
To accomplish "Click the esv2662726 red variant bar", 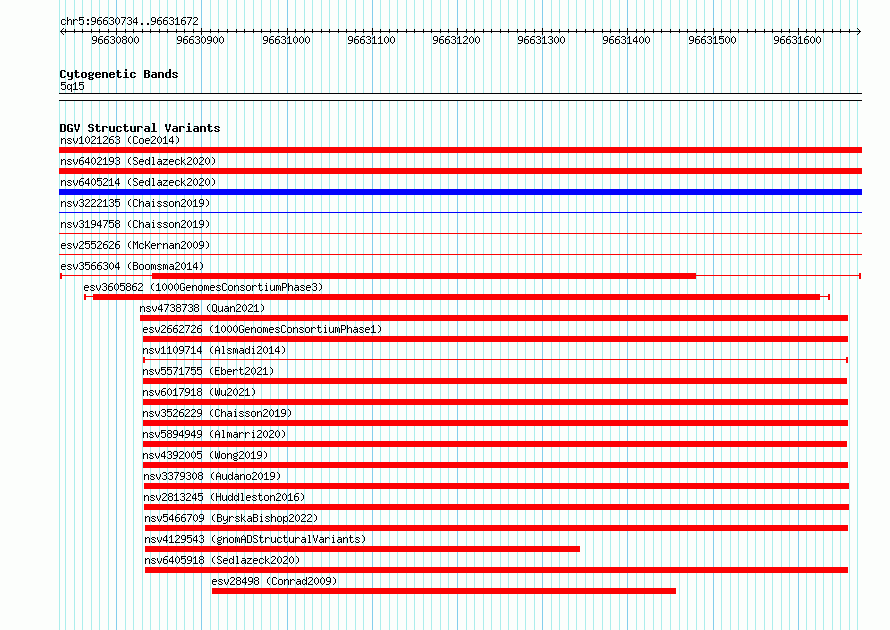I will (495, 339).
